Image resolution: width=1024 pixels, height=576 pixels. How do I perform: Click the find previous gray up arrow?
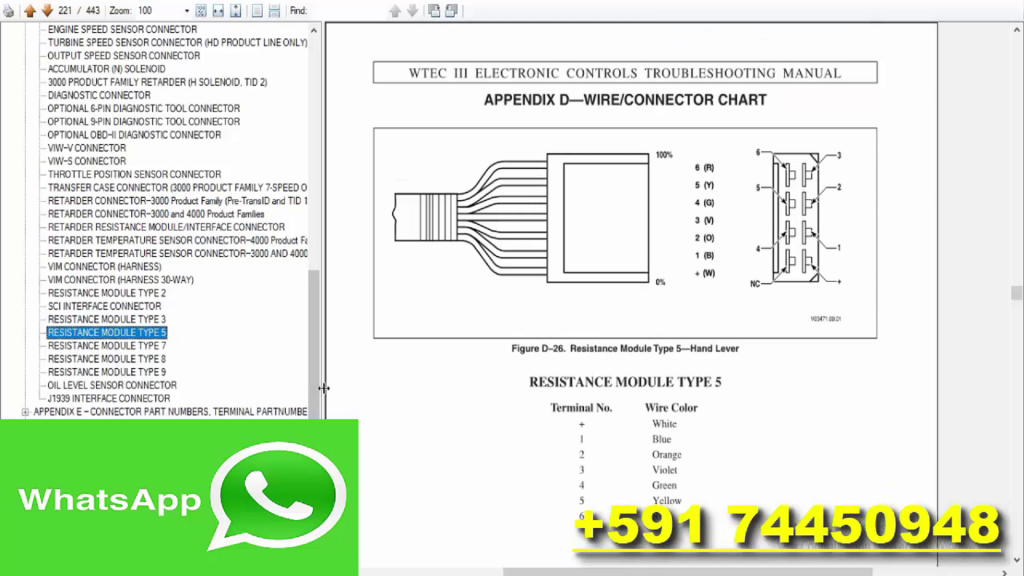pyautogui.click(x=395, y=11)
